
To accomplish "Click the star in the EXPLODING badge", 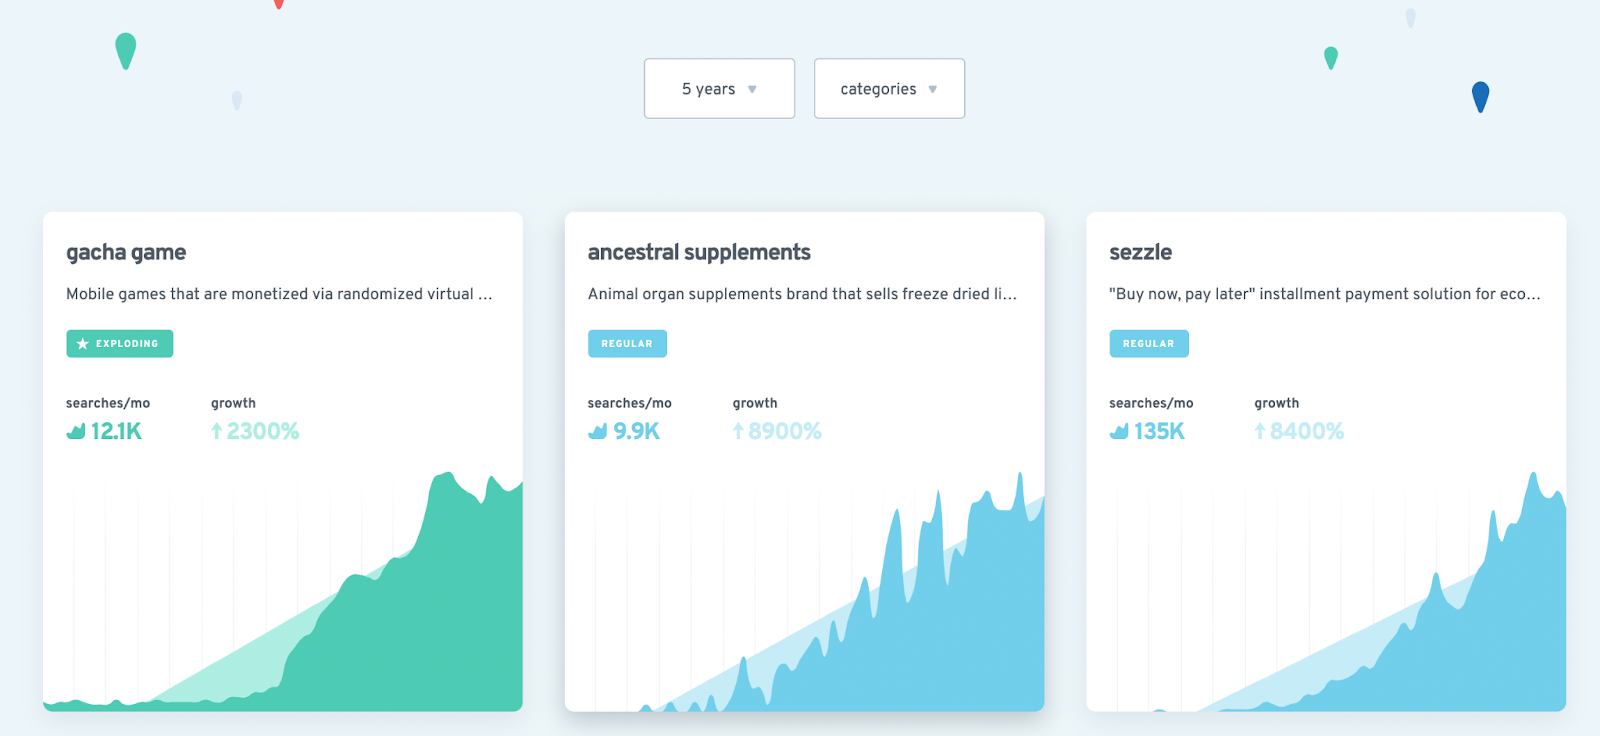I will [83, 344].
